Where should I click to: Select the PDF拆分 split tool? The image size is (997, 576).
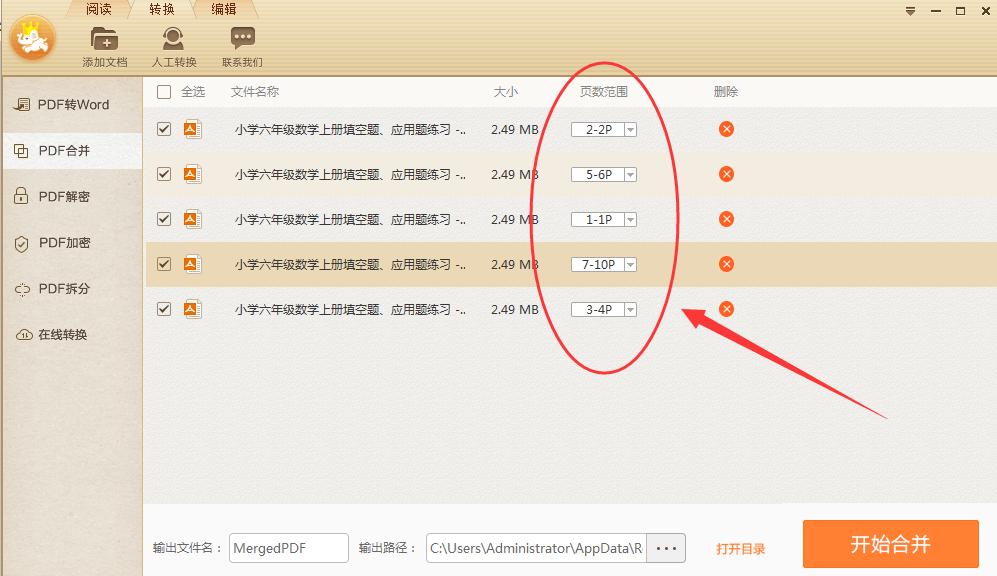pos(62,288)
